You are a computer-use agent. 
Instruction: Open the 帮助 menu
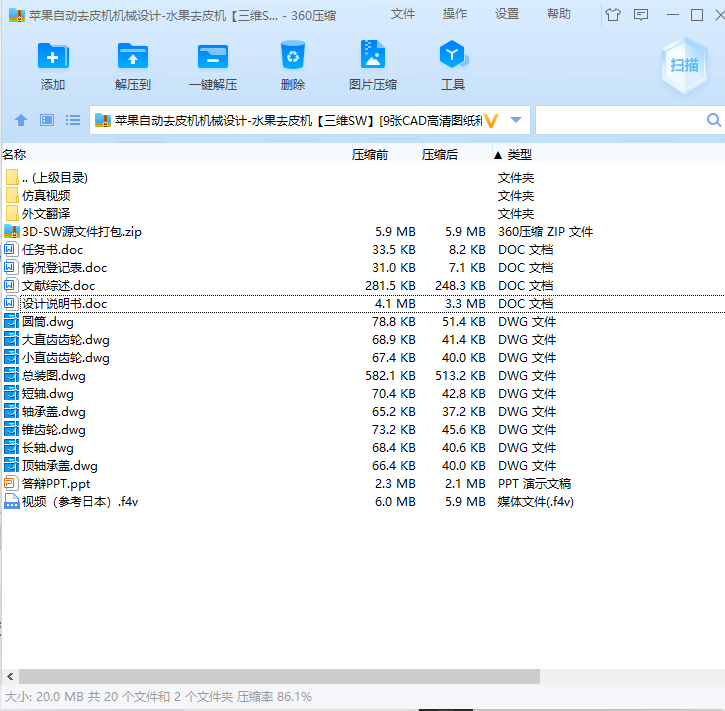[x=559, y=14]
